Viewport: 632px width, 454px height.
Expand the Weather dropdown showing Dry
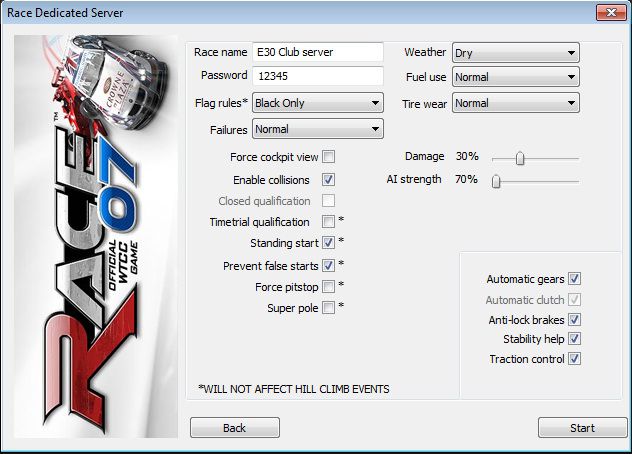pyautogui.click(x=516, y=53)
